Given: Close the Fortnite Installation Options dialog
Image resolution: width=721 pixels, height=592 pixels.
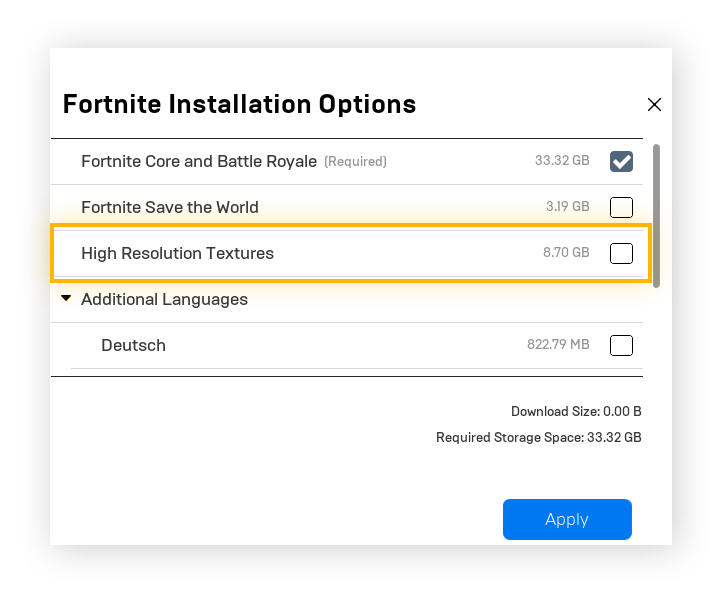Looking at the screenshot, I should pyautogui.click(x=655, y=104).
